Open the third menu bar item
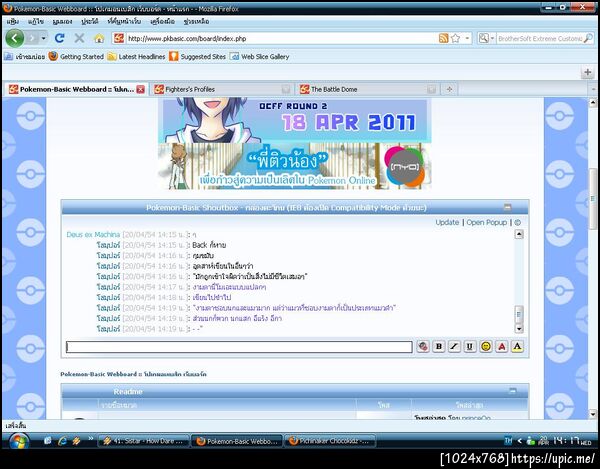This screenshot has height=469, width=600. point(62,21)
